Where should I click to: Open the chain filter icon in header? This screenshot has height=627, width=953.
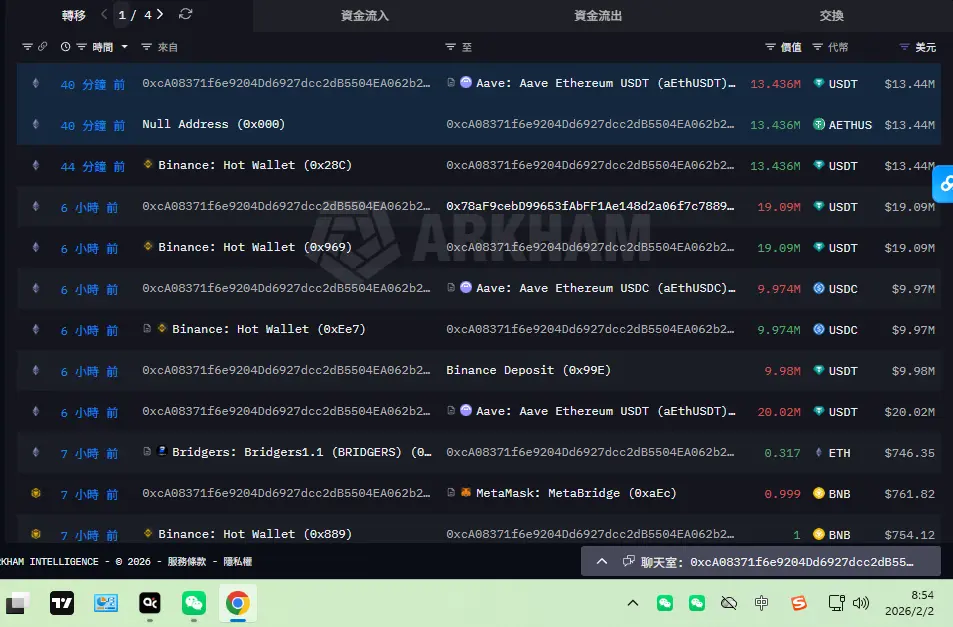(x=27, y=47)
